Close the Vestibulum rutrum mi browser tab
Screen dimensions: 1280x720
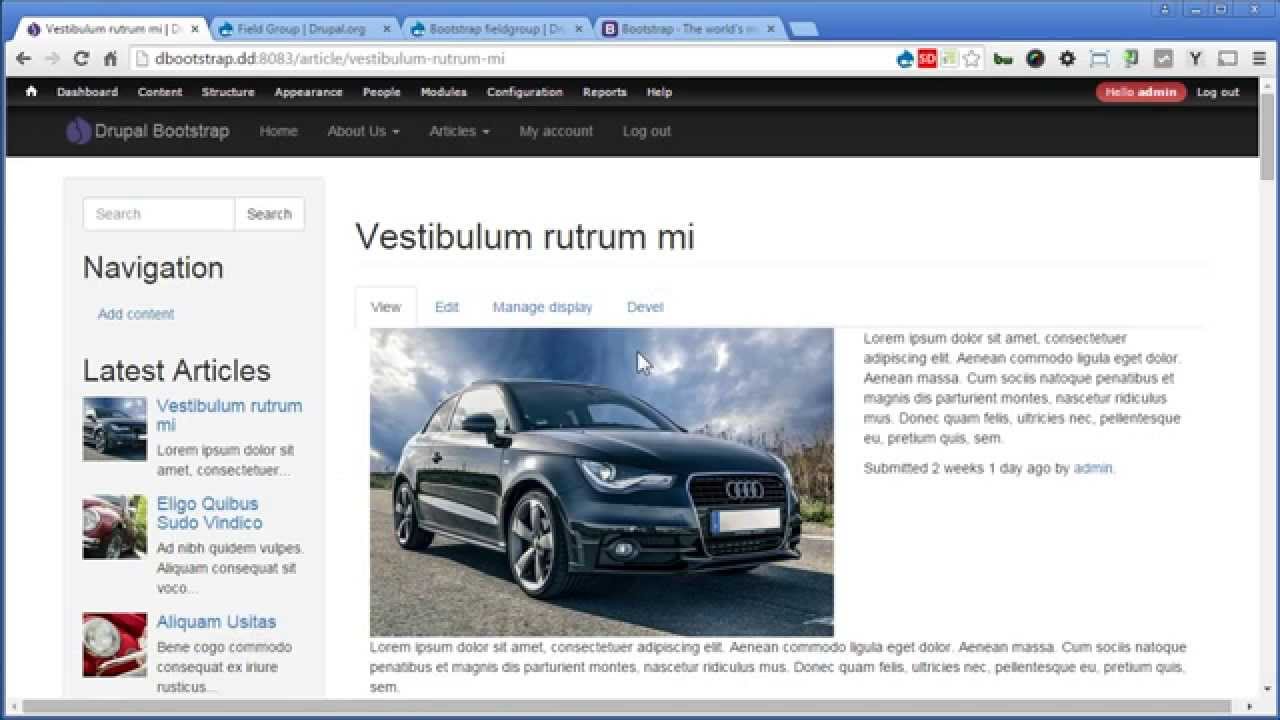pyautogui.click(x=195, y=30)
